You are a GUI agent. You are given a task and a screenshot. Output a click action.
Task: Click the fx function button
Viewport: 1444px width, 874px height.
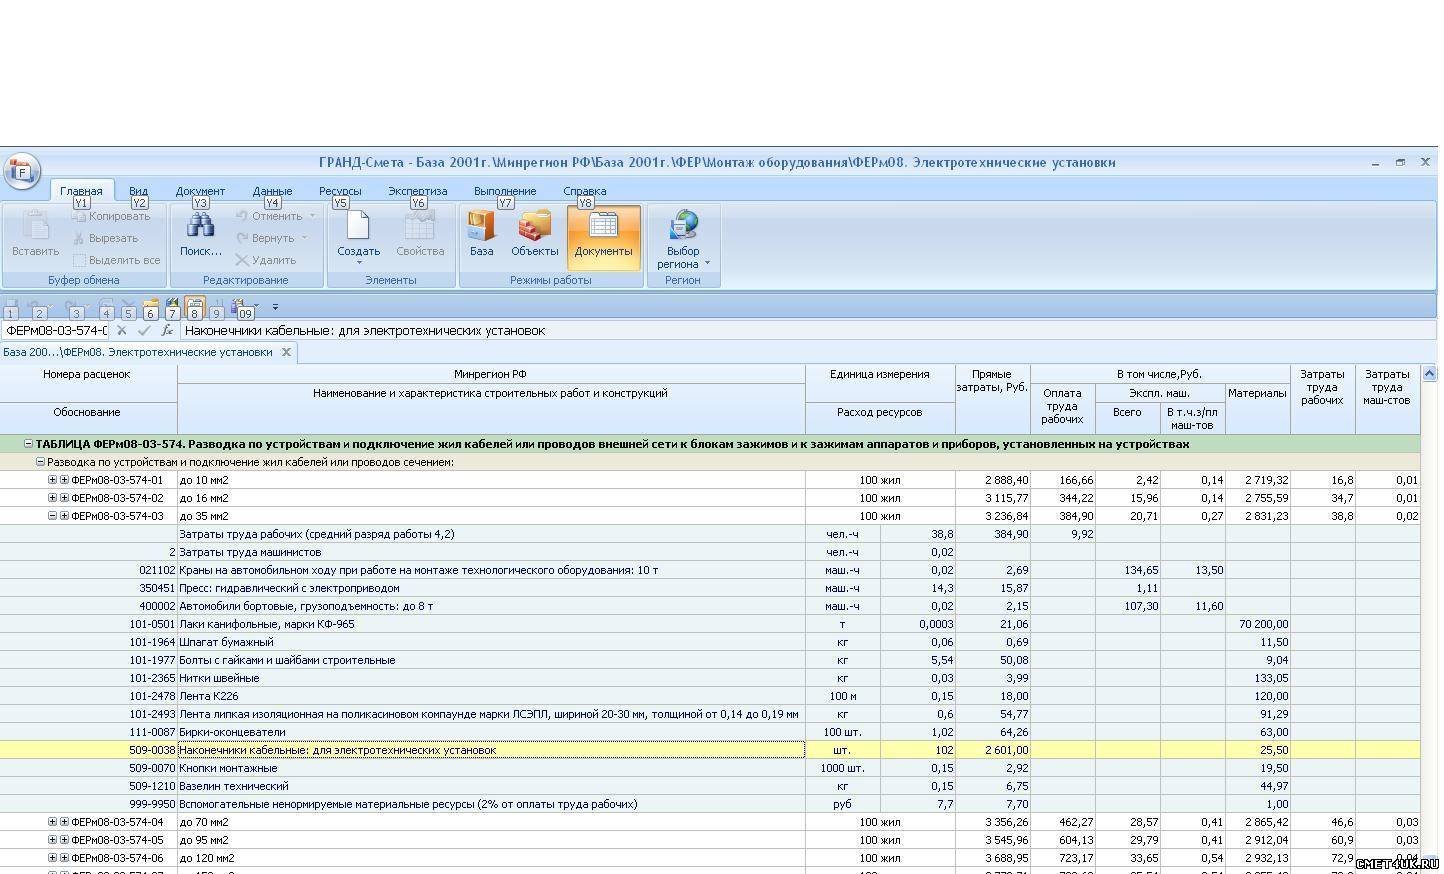pos(167,330)
